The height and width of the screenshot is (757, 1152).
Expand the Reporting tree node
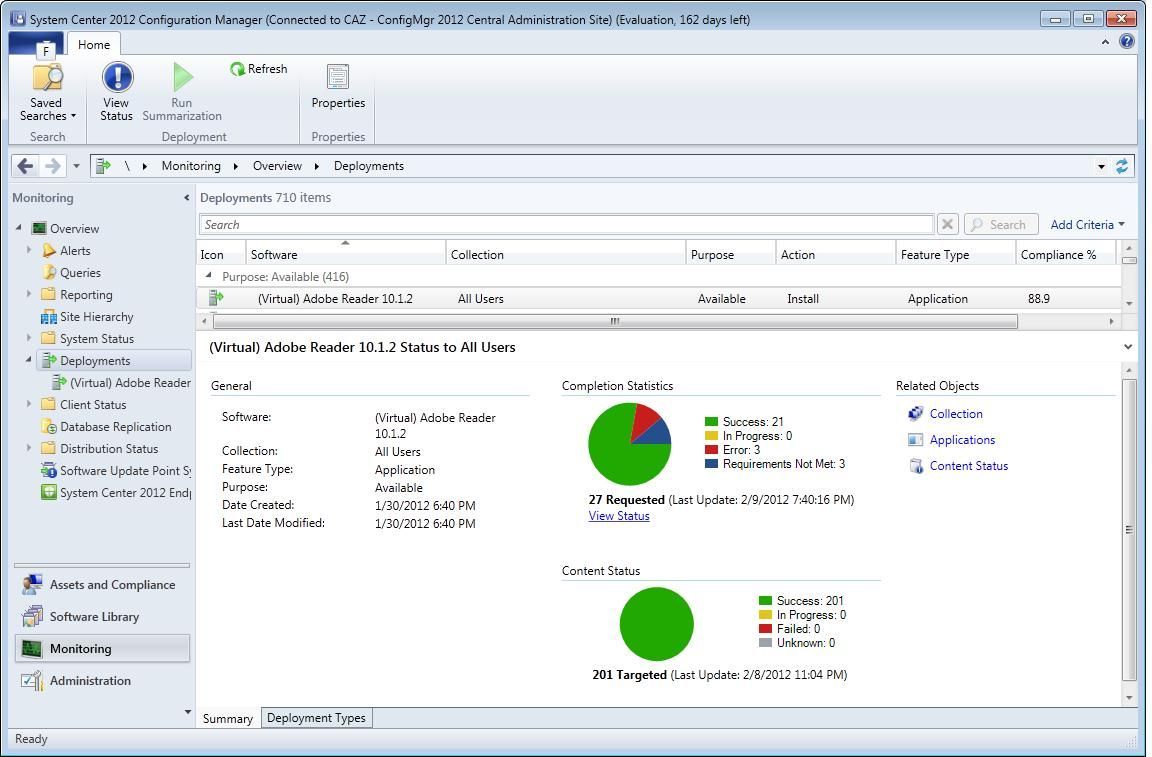(29, 294)
